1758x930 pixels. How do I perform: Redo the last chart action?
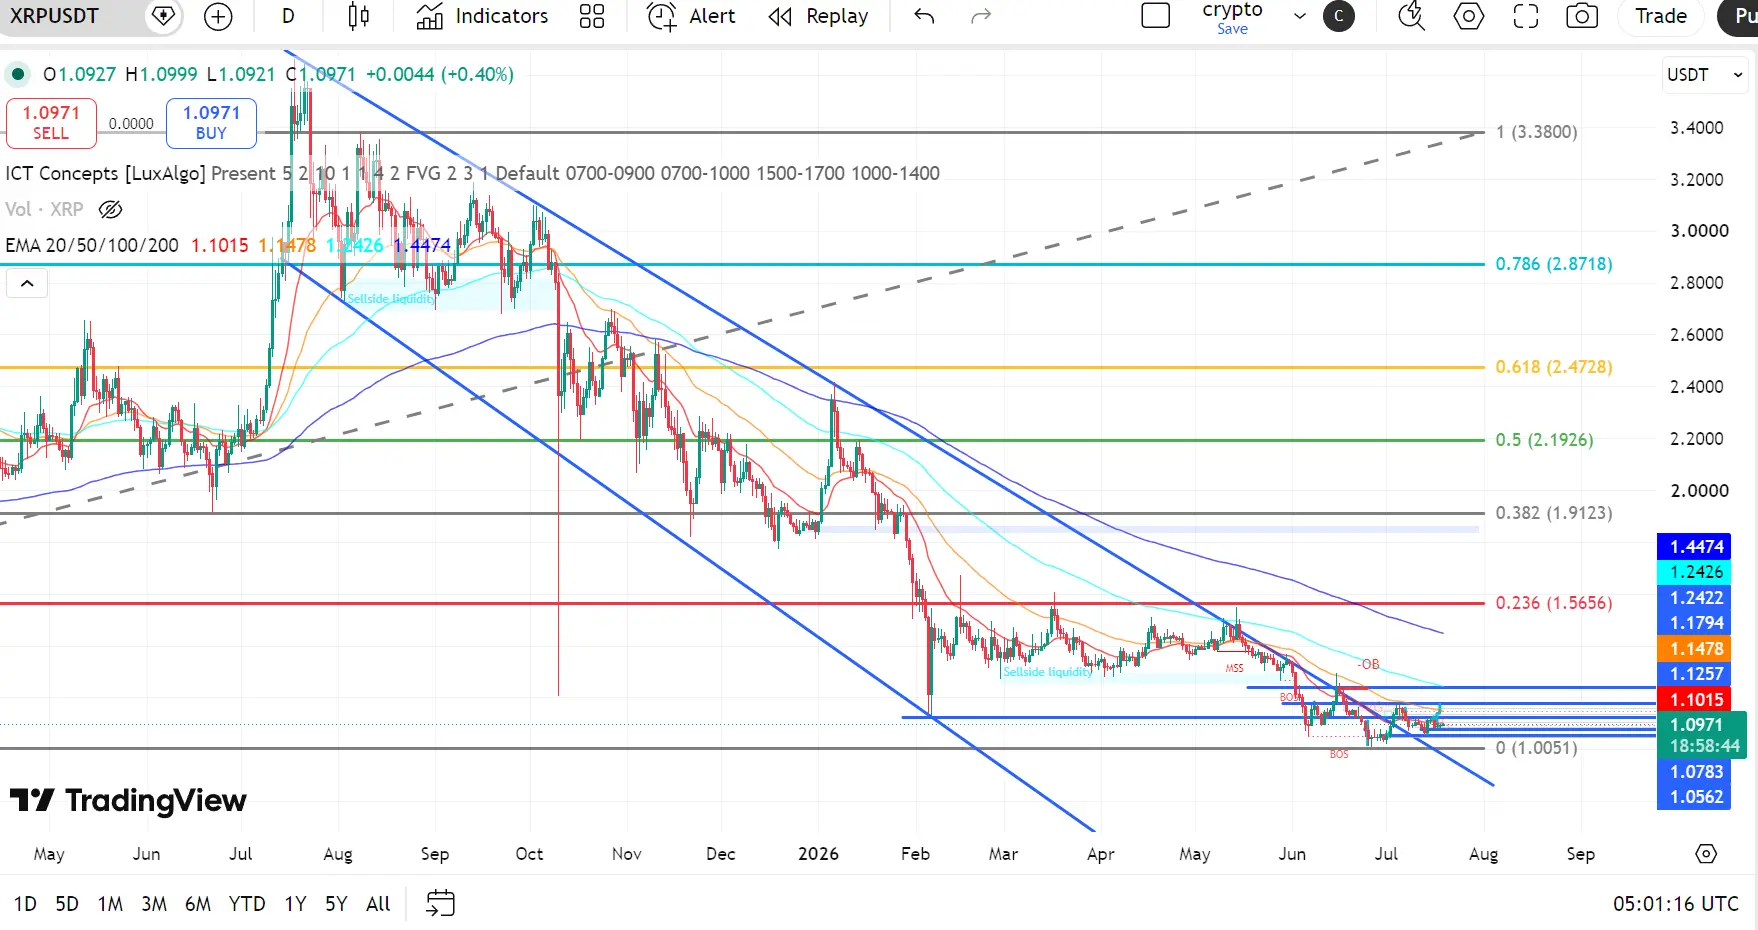(x=981, y=16)
